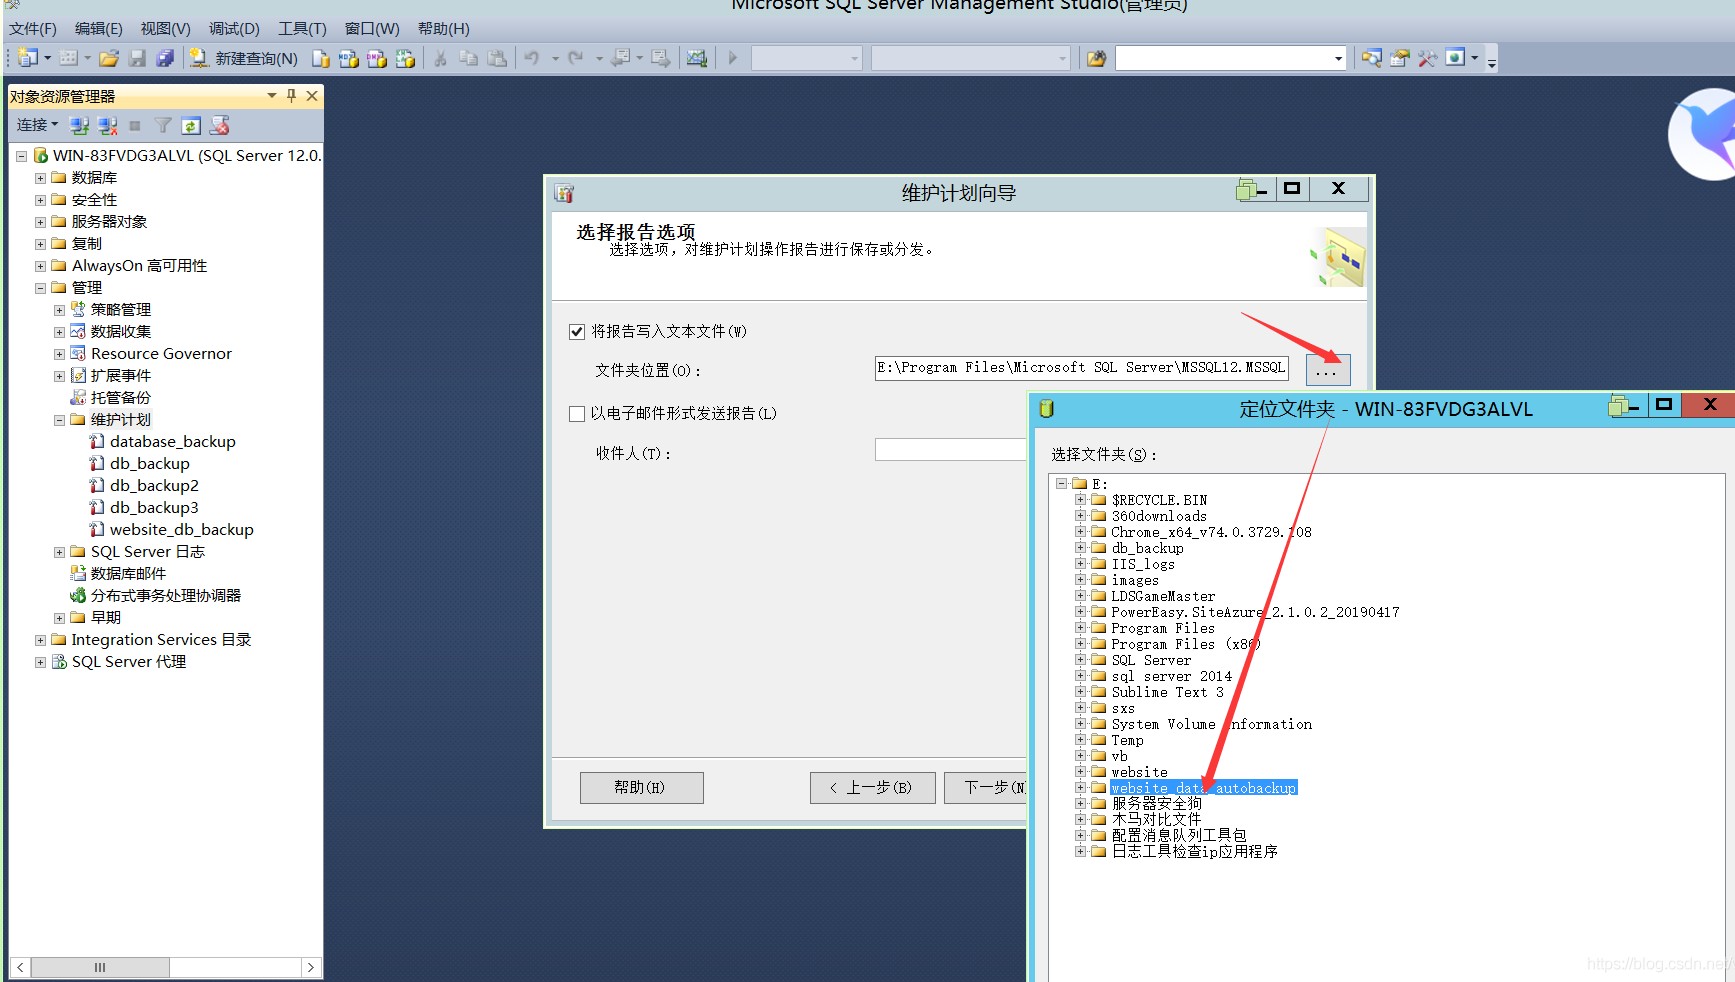Open a file using the Open File toolbar icon
The image size is (1735, 982).
[x=109, y=58]
